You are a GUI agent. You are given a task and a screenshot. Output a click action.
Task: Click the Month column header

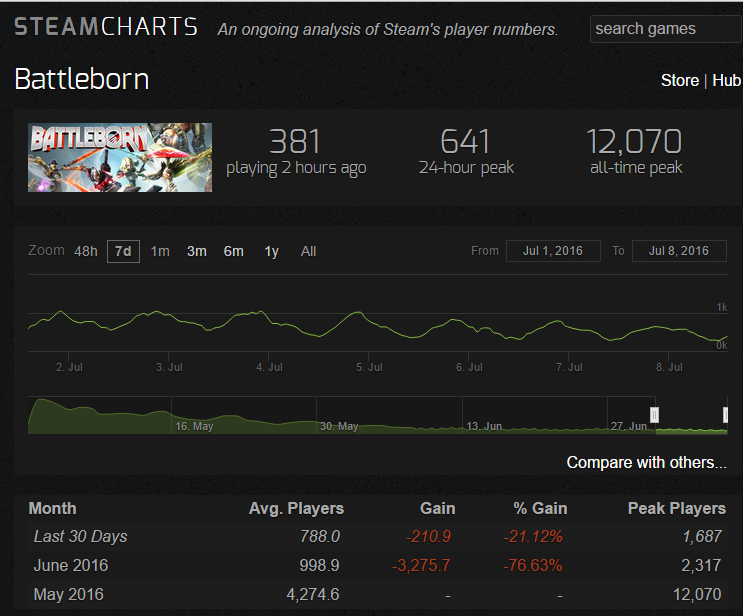[53, 508]
